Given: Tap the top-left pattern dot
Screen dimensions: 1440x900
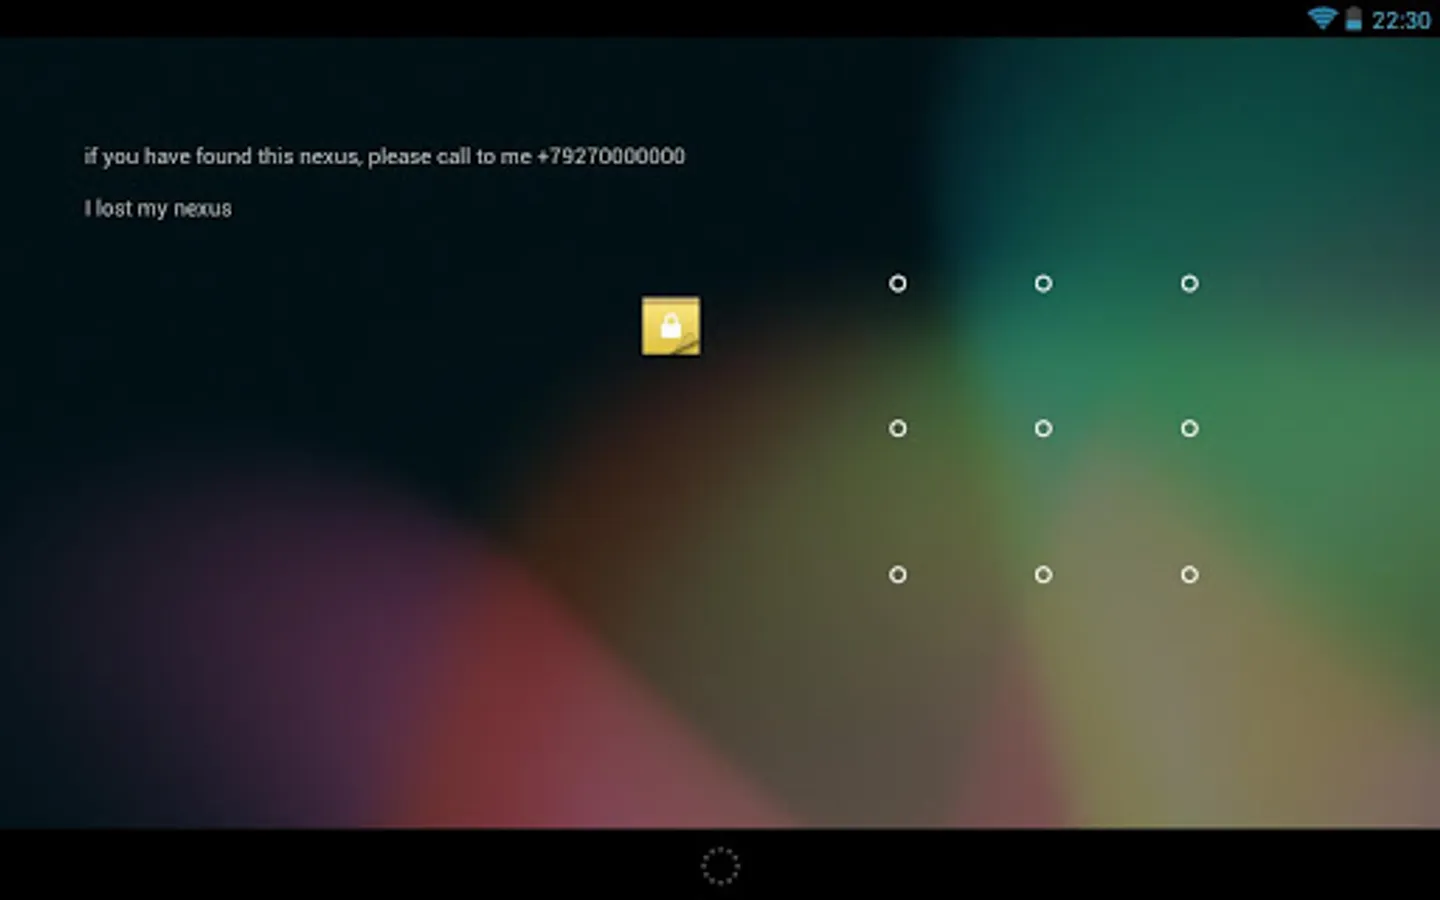Looking at the screenshot, I should pos(898,284).
